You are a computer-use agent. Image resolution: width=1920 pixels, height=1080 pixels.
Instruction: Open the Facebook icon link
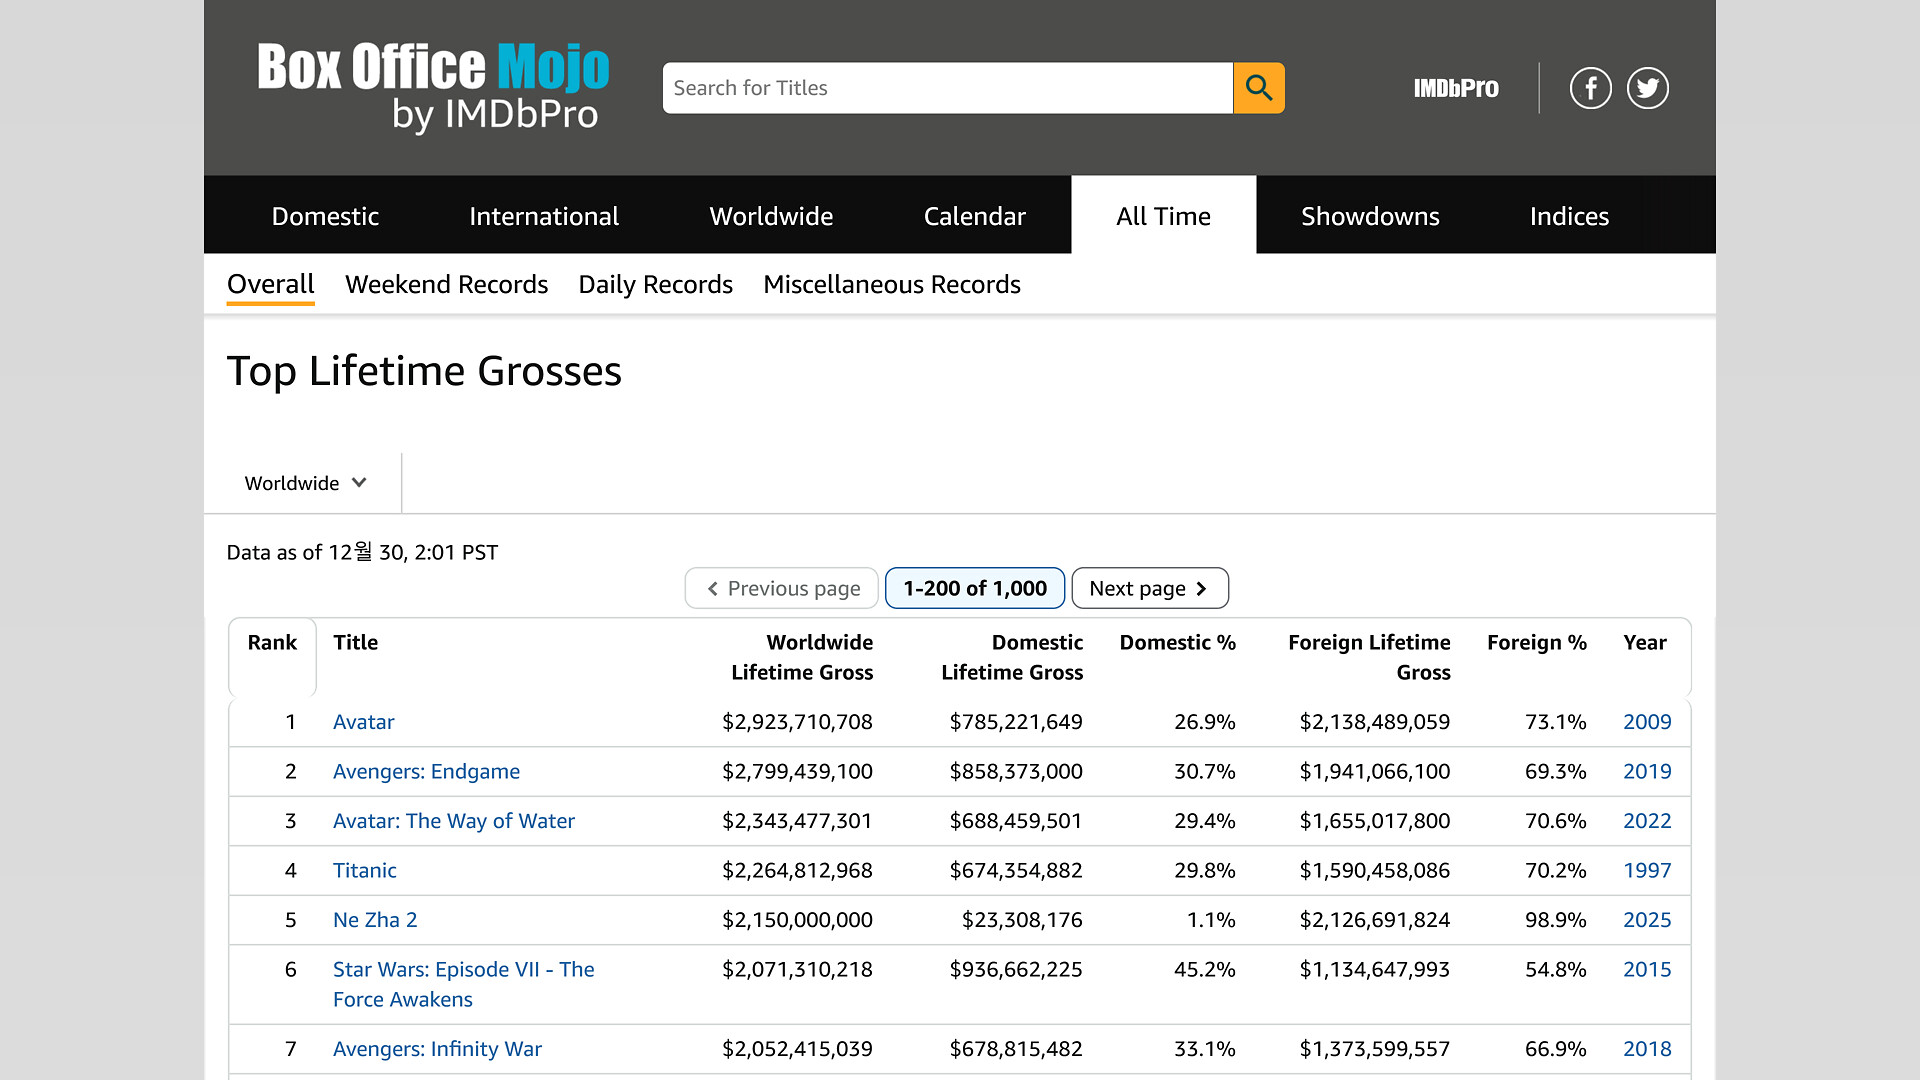point(1590,88)
